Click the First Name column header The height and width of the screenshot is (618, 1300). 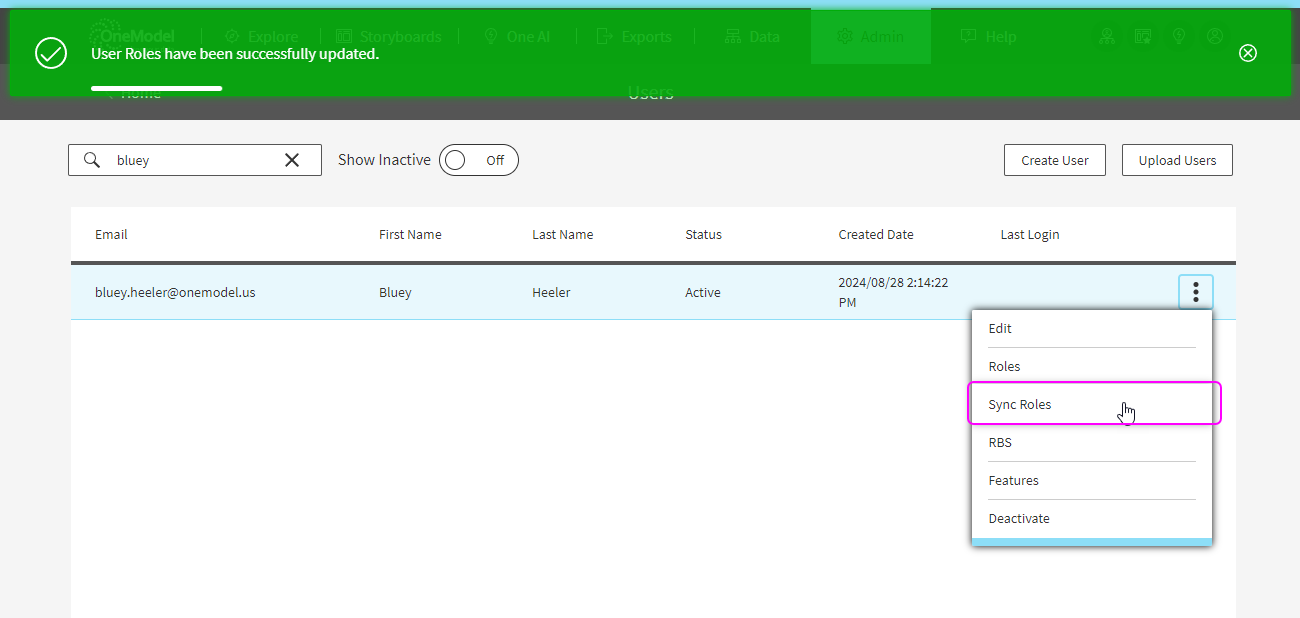(x=410, y=235)
